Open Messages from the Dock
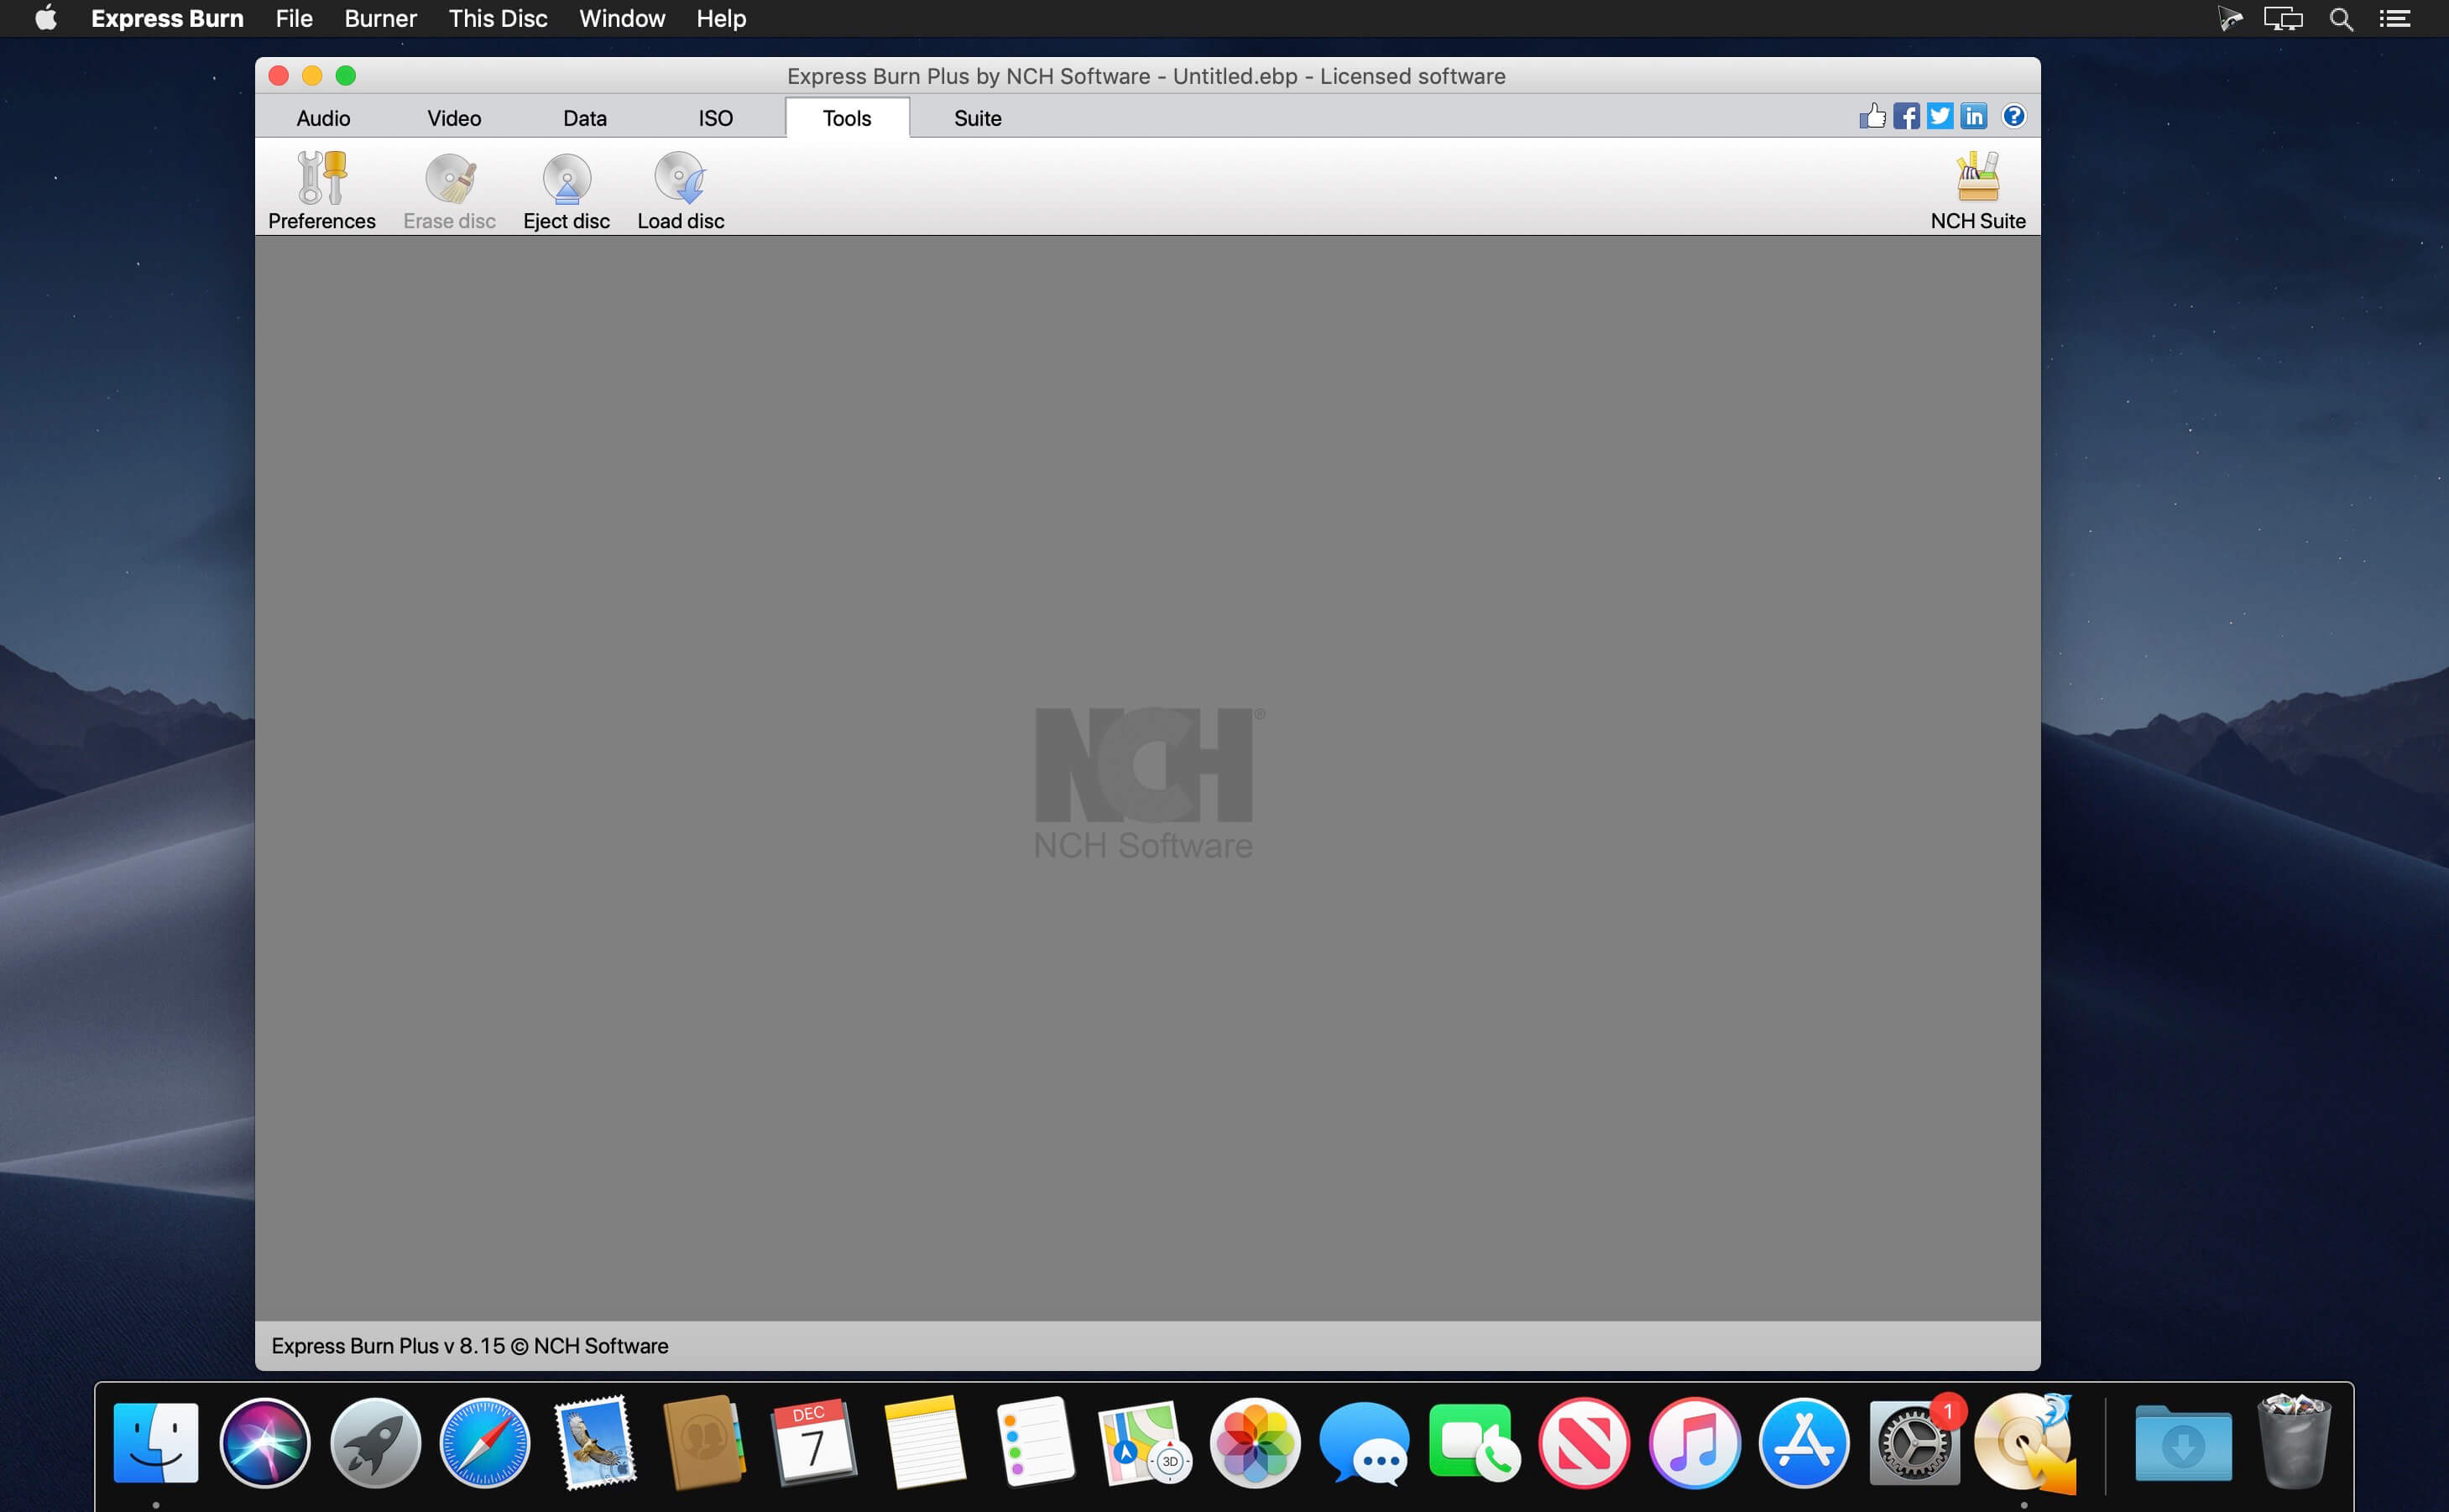 coord(1364,1442)
